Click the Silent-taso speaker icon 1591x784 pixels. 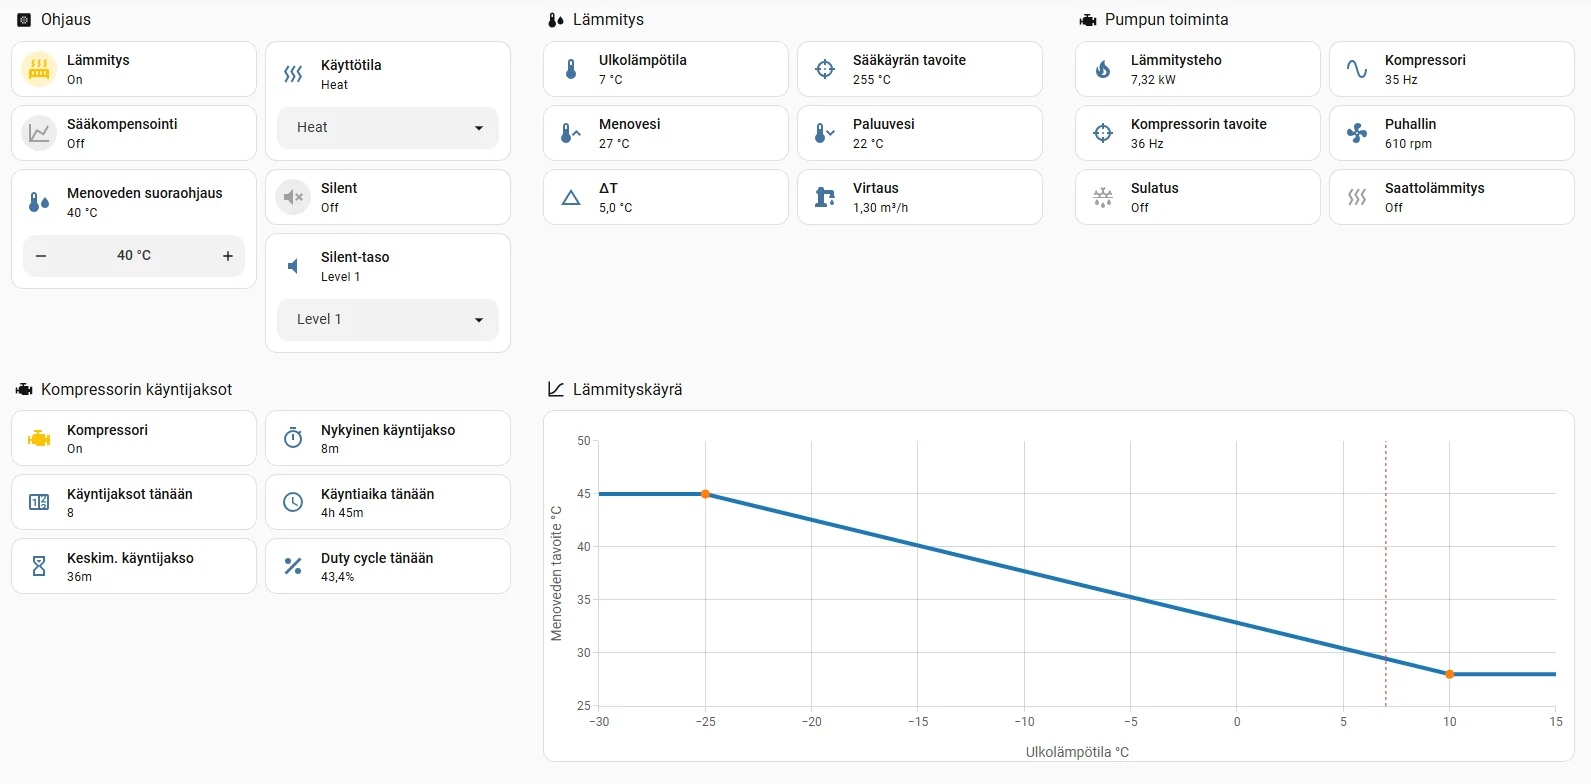point(293,266)
